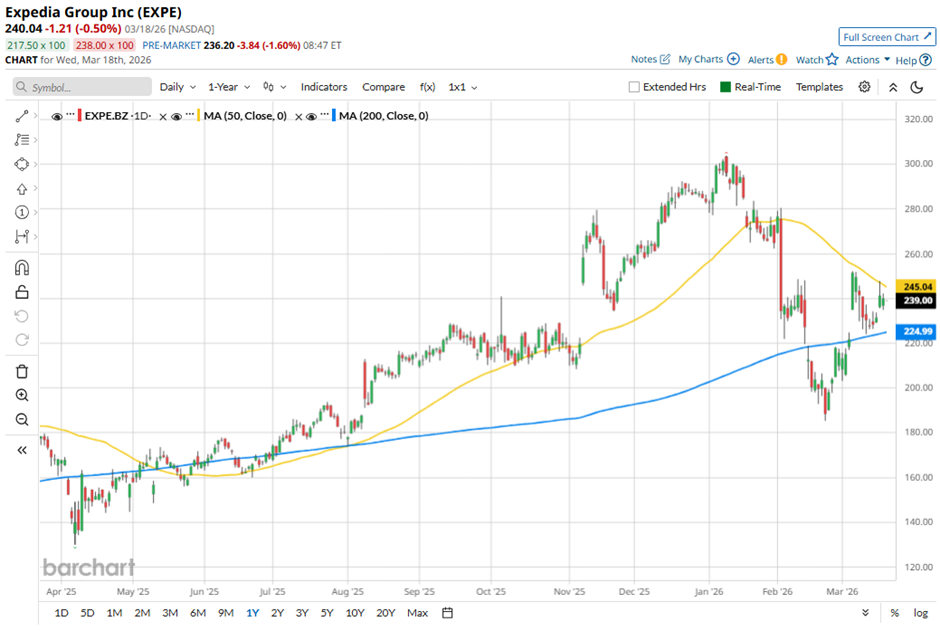Select the trend line drawing tool
The height and width of the screenshot is (631, 940).
click(x=22, y=117)
